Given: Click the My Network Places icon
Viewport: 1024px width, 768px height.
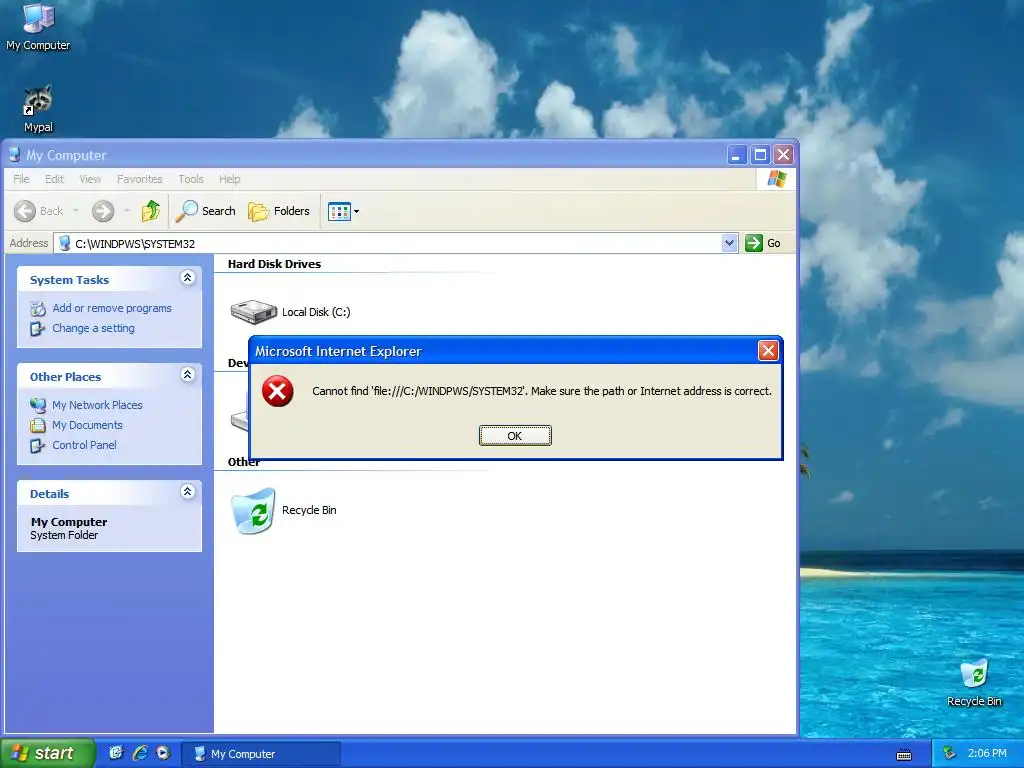Looking at the screenshot, I should 38,405.
